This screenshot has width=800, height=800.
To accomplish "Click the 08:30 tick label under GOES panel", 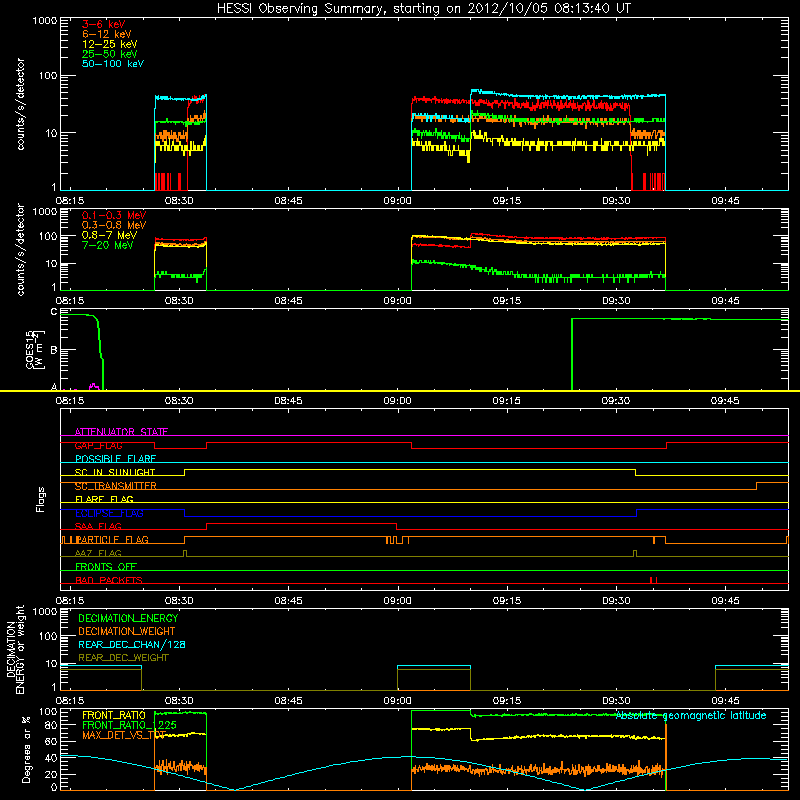I will (x=179, y=401).
